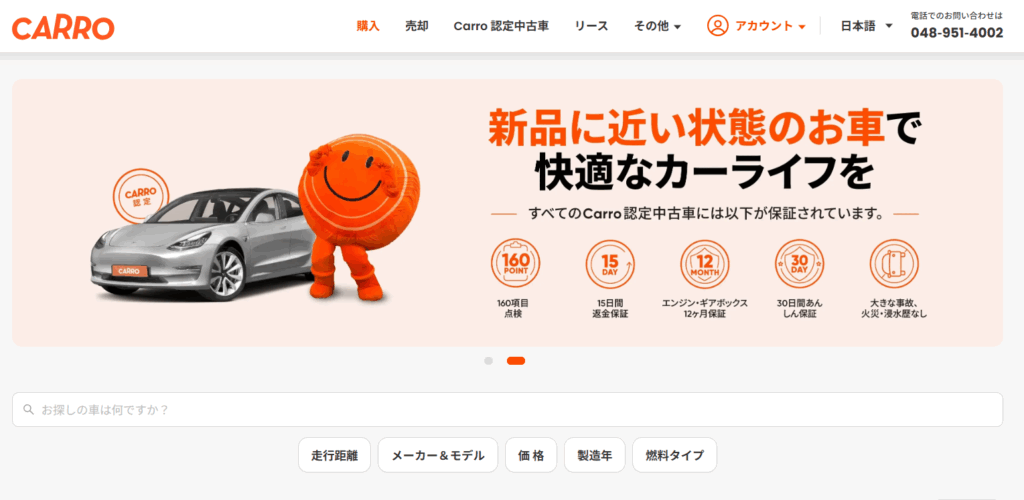Click the CARRO認定 round stamp badge

click(141, 196)
